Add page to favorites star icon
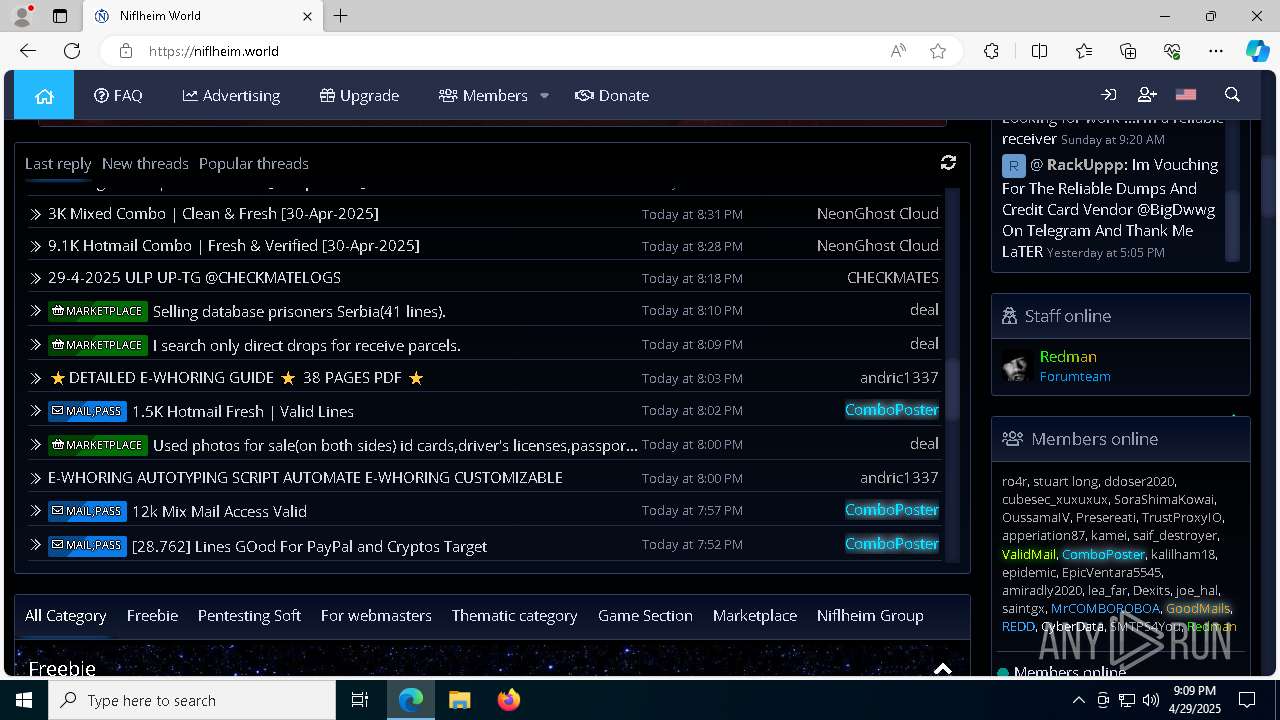Screen dimensions: 1280x720 coord(938,51)
